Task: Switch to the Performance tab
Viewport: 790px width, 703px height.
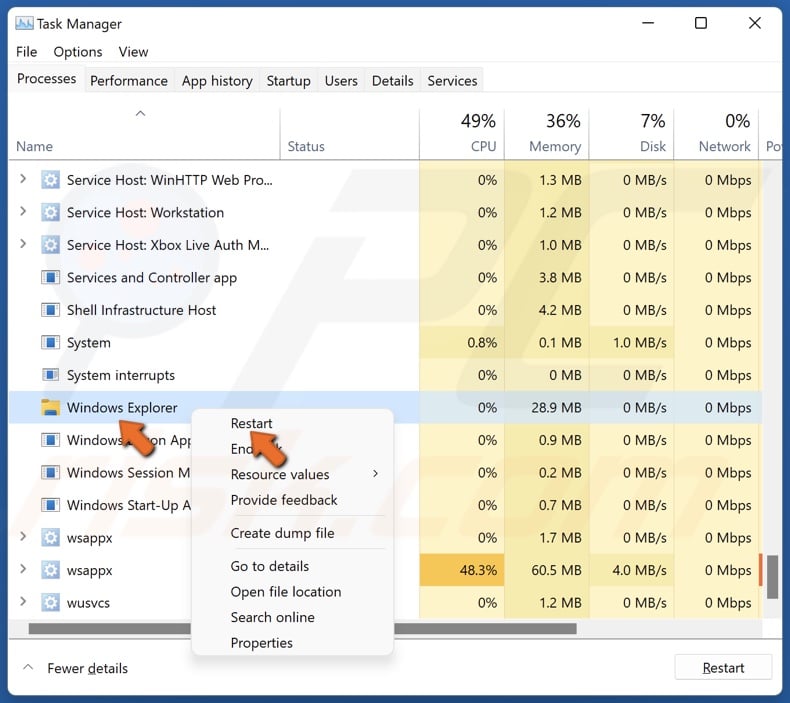Action: (129, 81)
